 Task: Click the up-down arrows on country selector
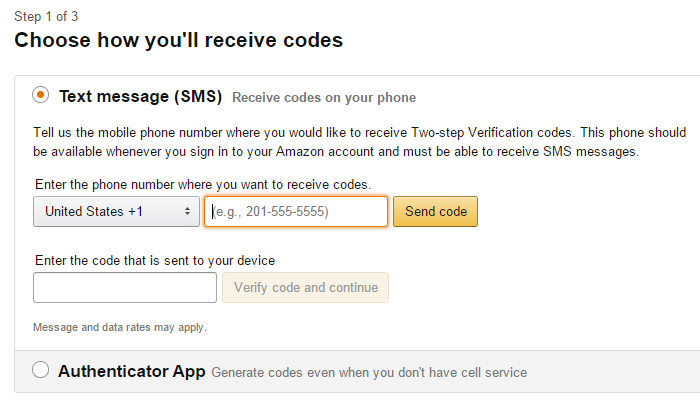pos(188,212)
